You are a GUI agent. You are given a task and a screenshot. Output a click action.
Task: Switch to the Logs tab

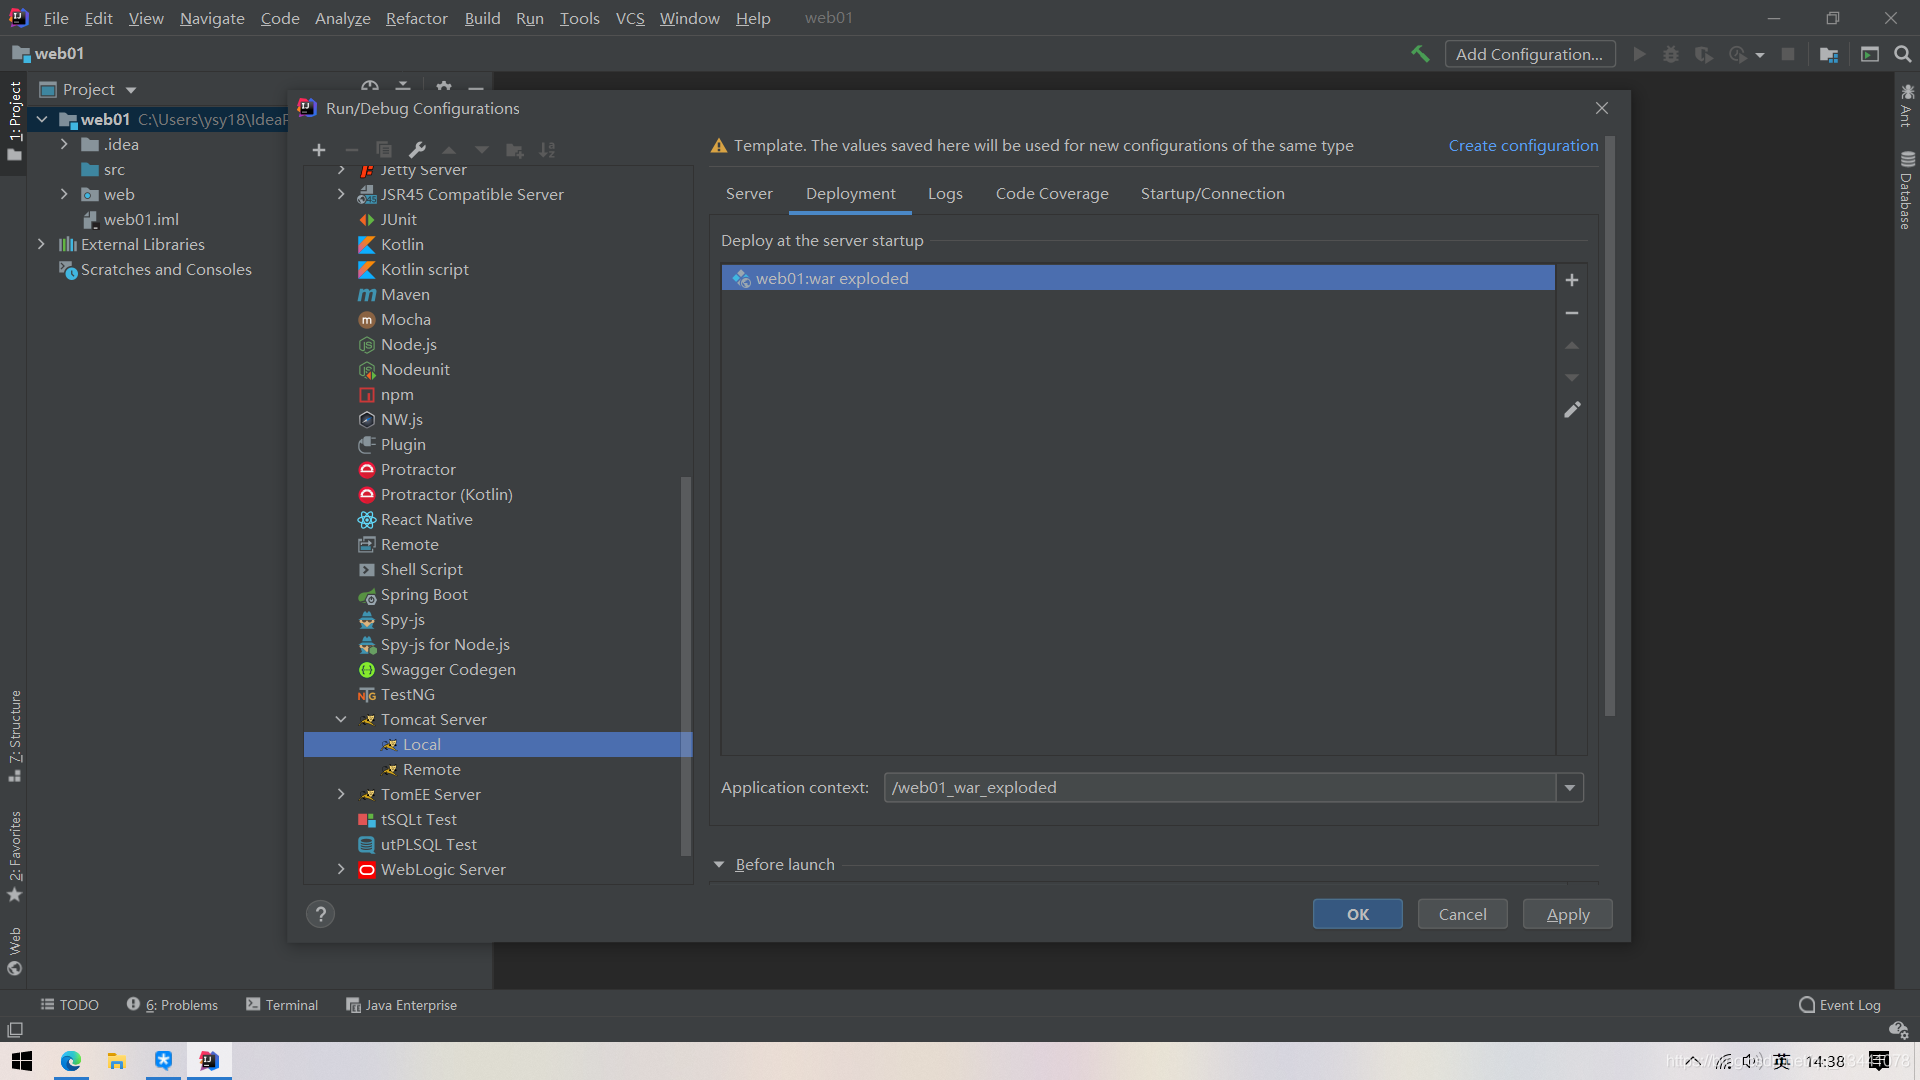(x=943, y=193)
